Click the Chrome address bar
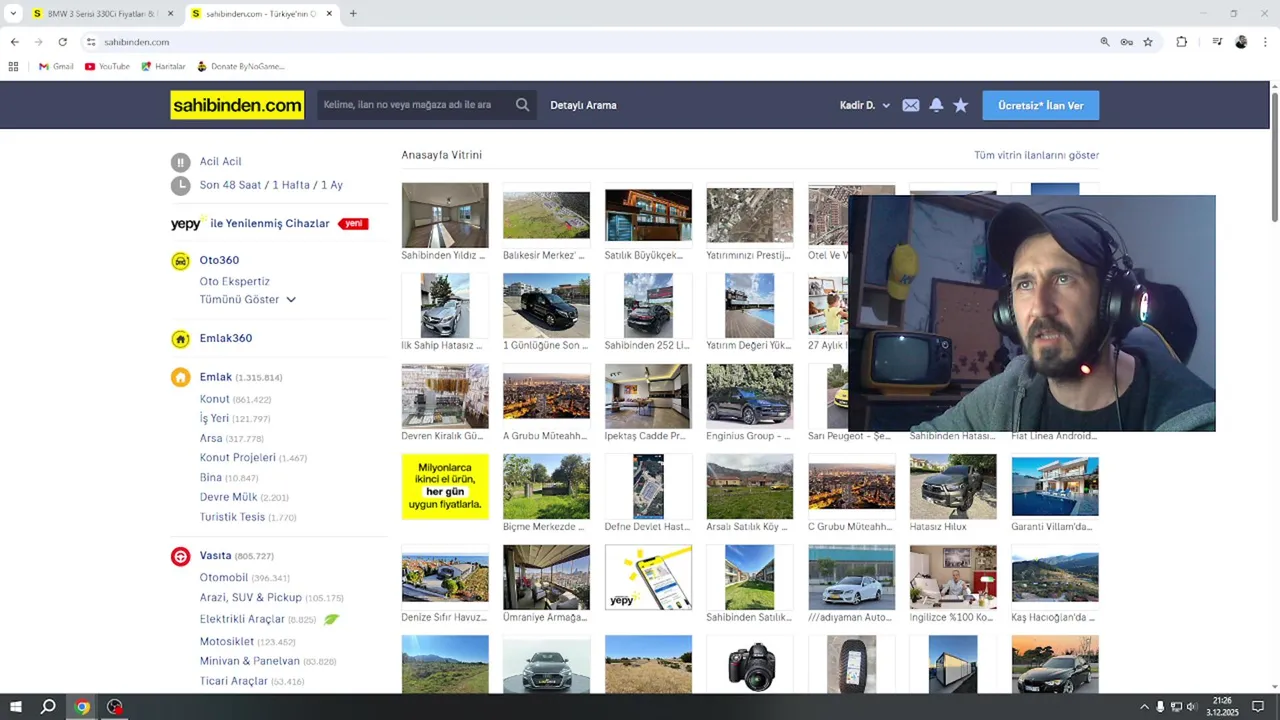1280x720 pixels. point(590,42)
